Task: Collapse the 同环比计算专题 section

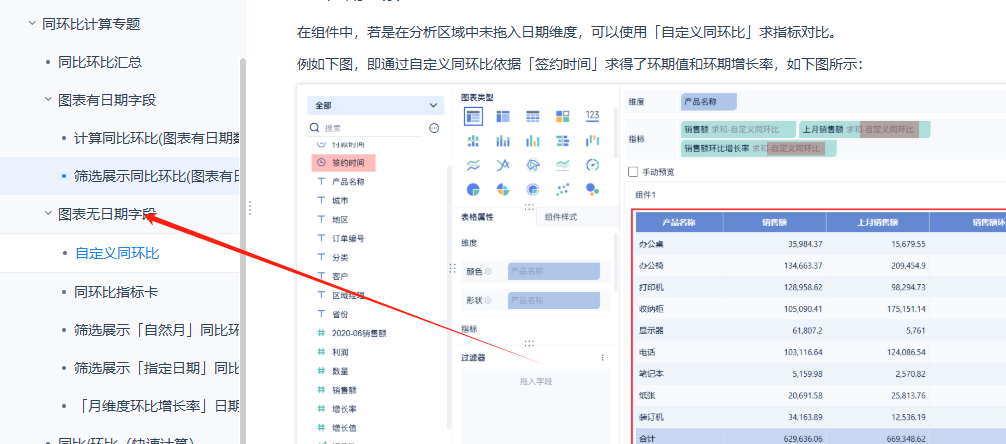Action: 31,23
